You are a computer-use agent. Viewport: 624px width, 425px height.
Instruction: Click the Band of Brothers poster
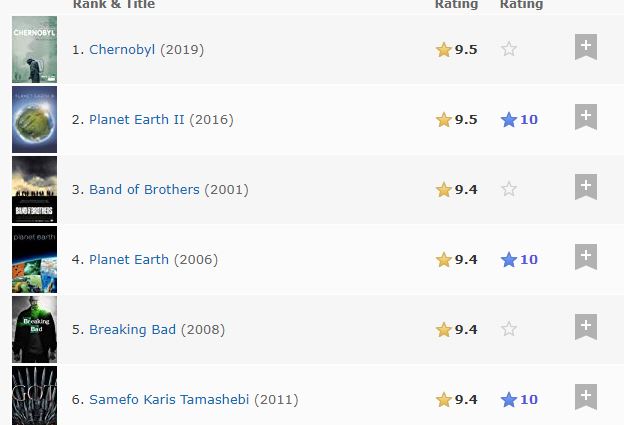tap(34, 189)
